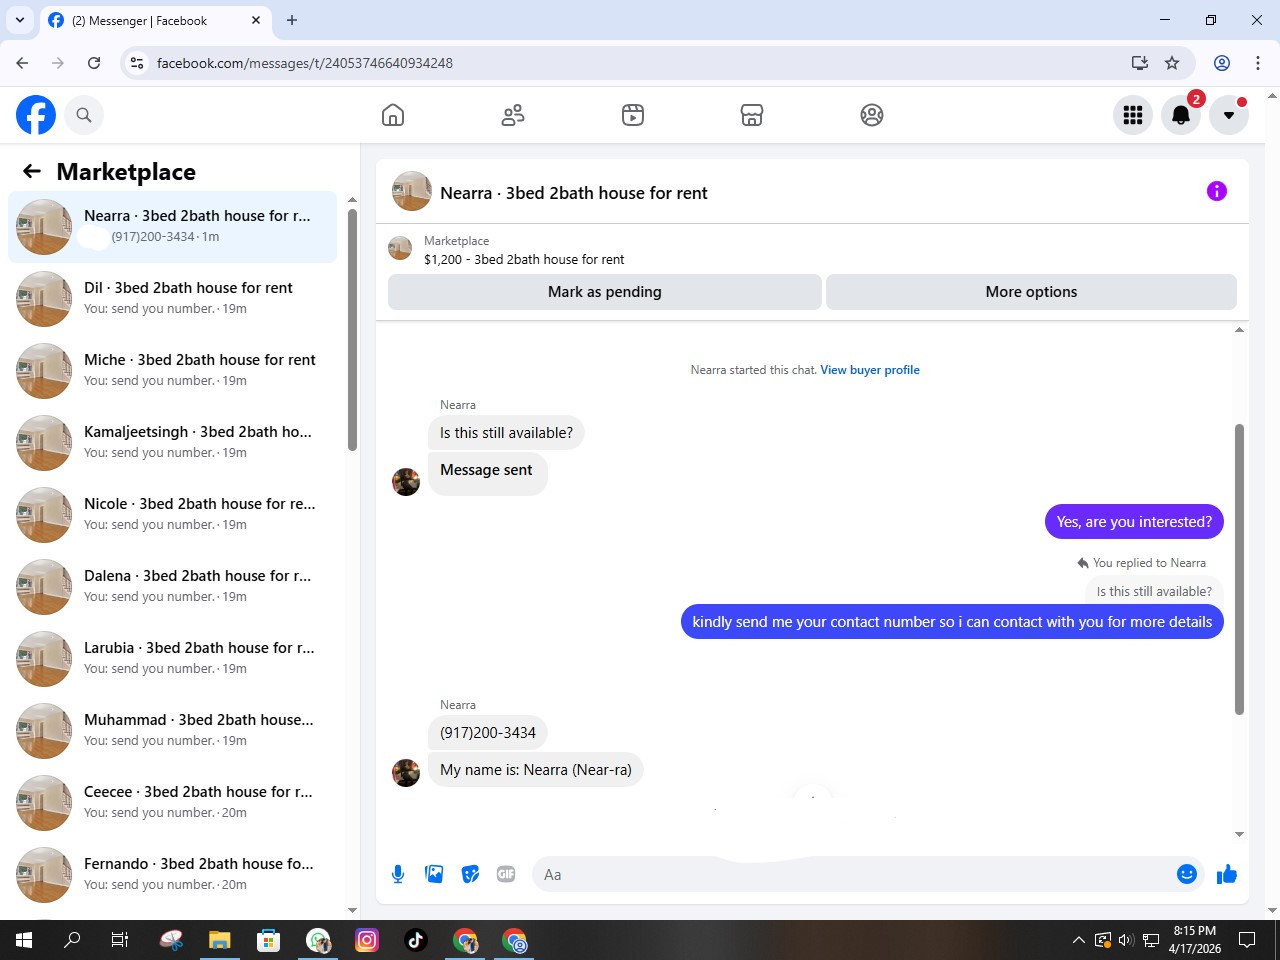Open the Fernando conversation in list
The height and width of the screenshot is (960, 1280).
pyautogui.click(x=172, y=875)
